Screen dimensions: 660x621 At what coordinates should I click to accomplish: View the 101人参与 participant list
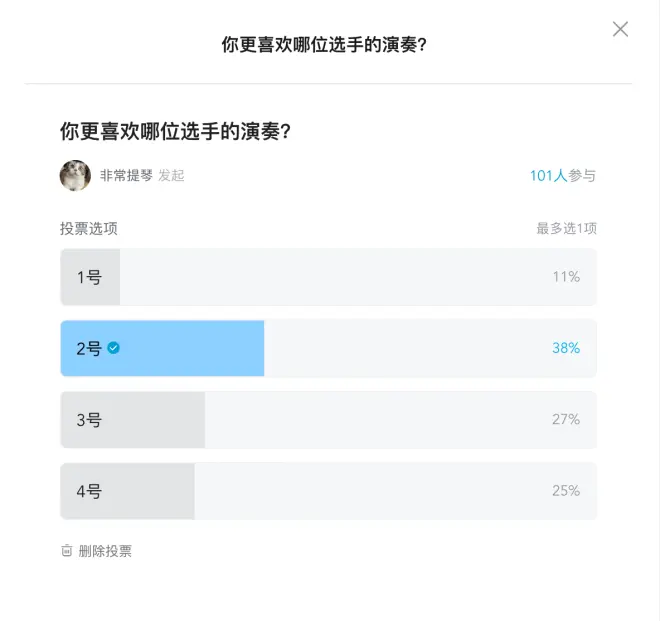[x=562, y=176]
